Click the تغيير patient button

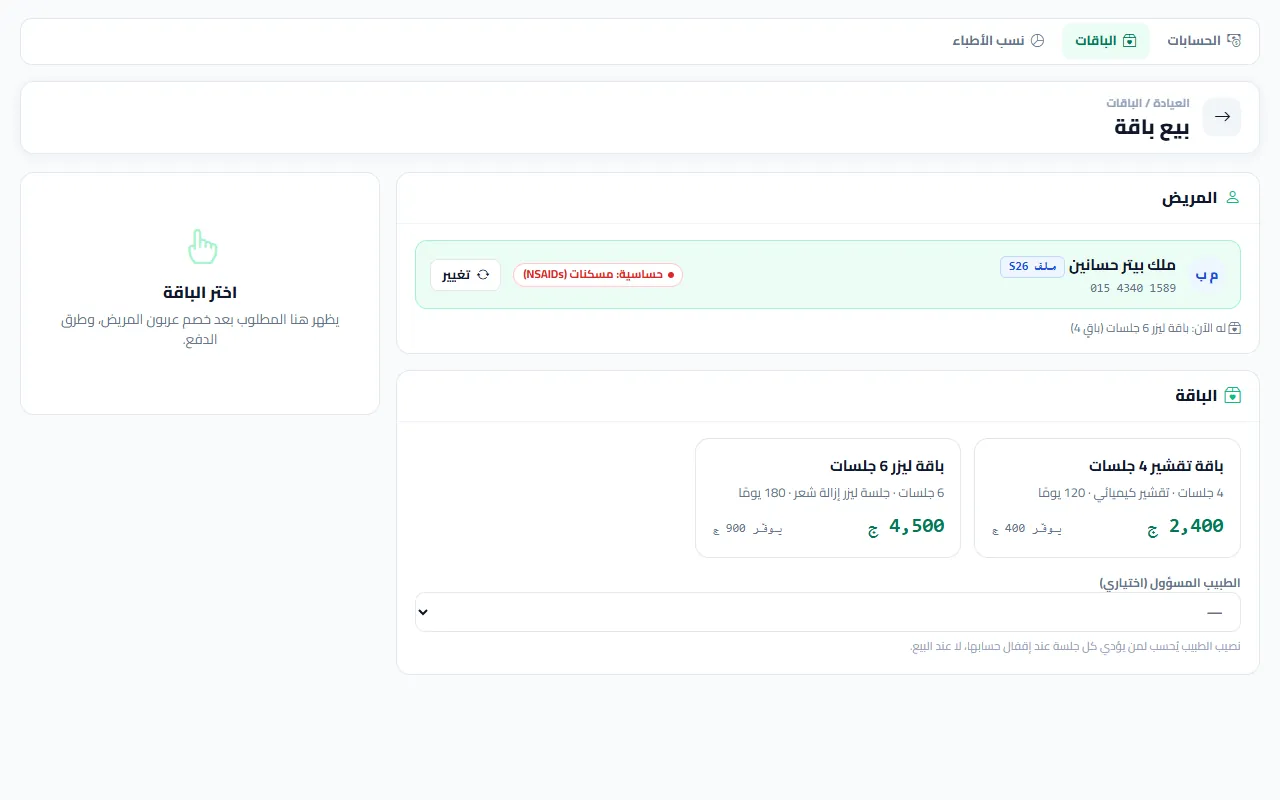click(x=465, y=275)
